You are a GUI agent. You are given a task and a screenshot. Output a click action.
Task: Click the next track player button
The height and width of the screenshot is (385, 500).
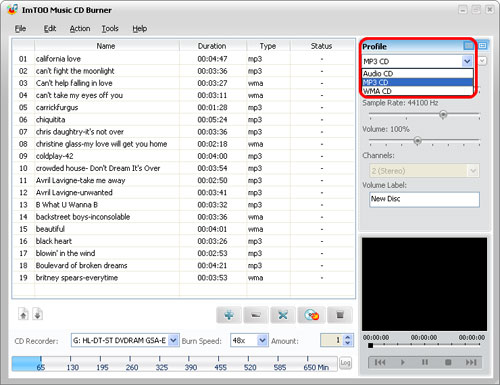pos(471,362)
